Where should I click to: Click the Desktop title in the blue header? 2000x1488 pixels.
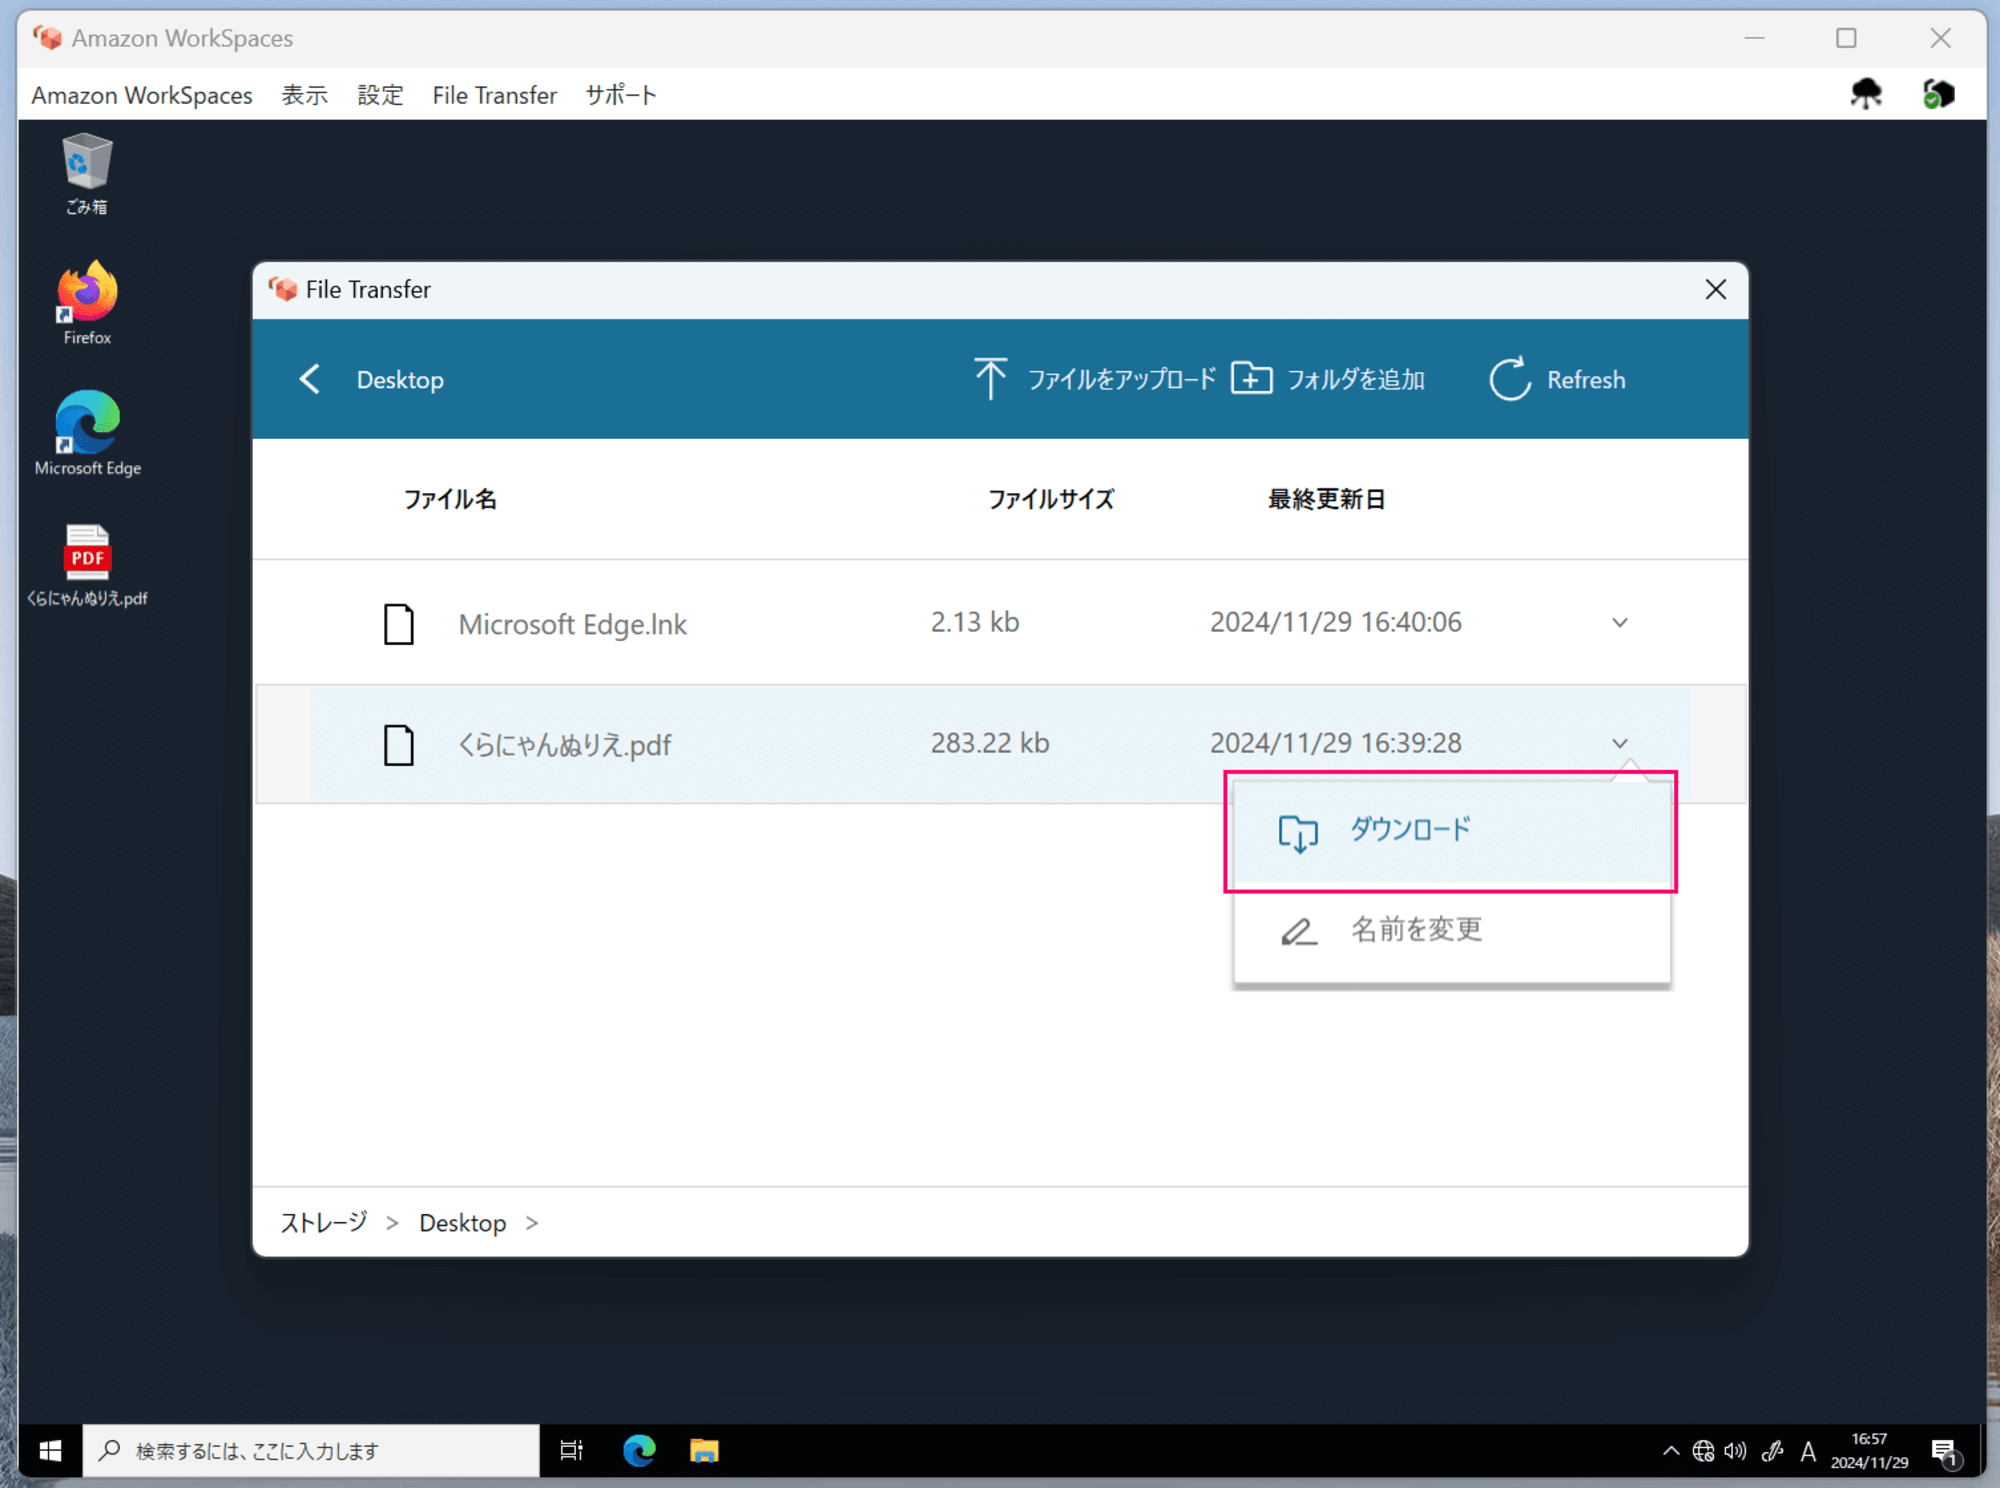pos(400,380)
